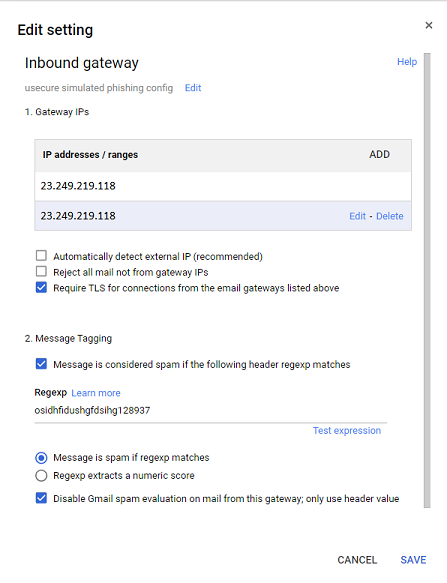Image resolution: width=447 pixels, height=583 pixels.
Task: Uncheck Require TLS for connections
Action: (41, 287)
